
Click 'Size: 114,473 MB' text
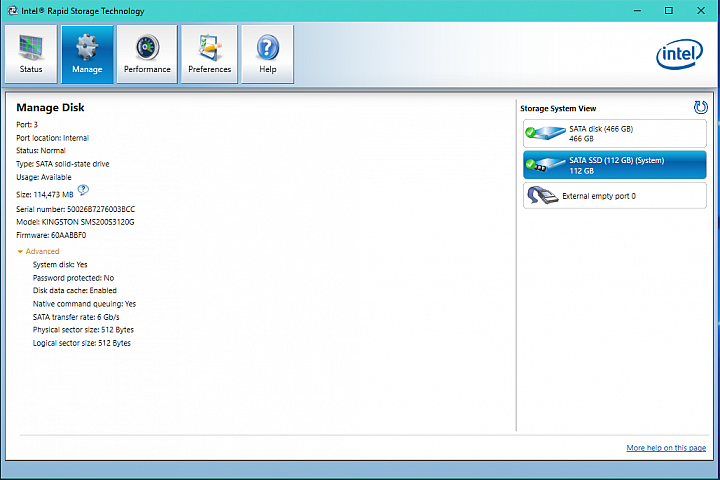45,195
